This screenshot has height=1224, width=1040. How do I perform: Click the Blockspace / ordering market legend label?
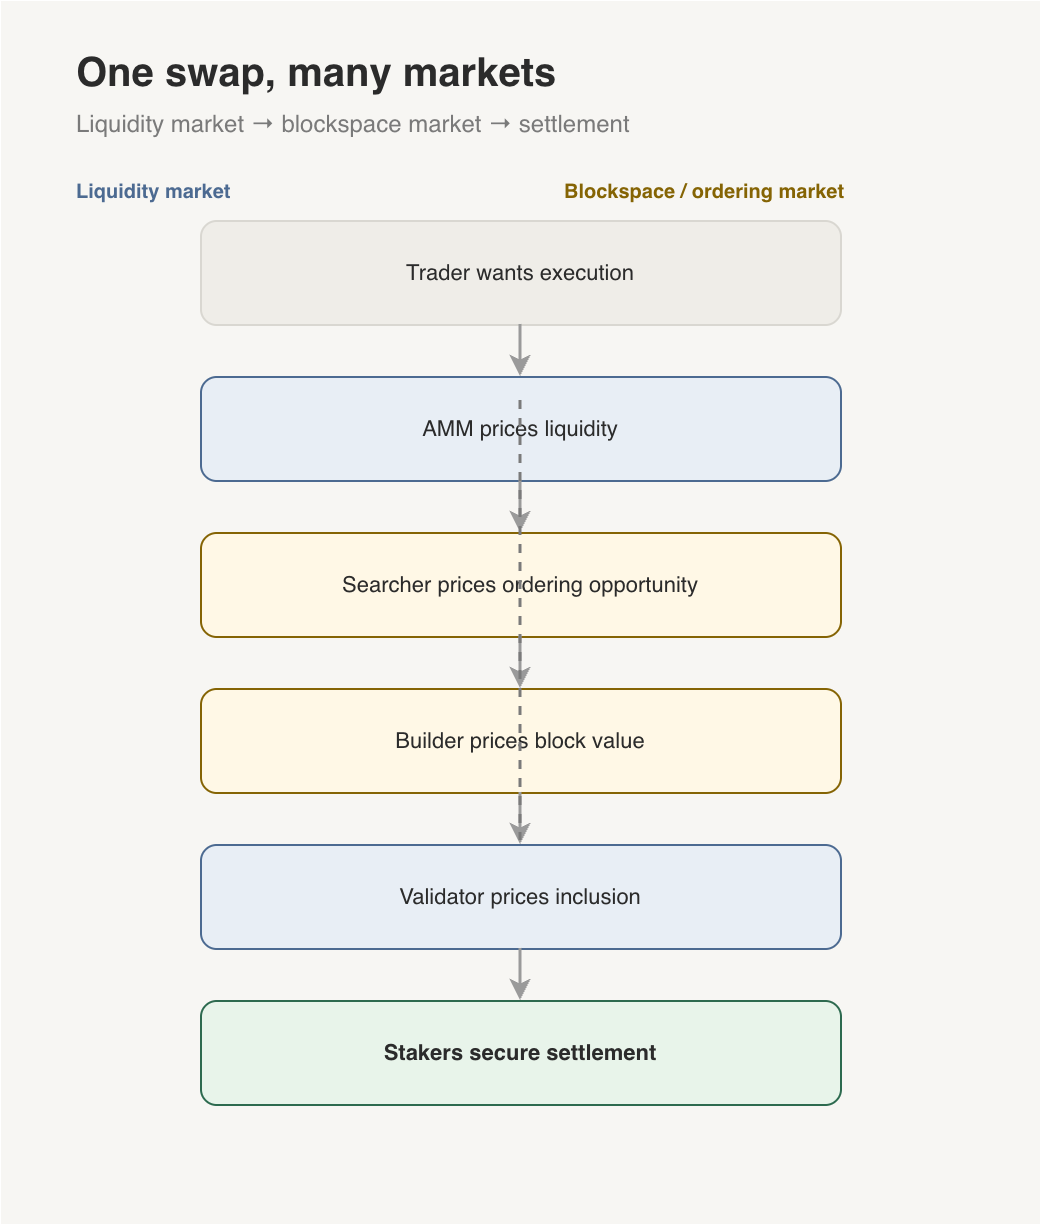(x=704, y=191)
